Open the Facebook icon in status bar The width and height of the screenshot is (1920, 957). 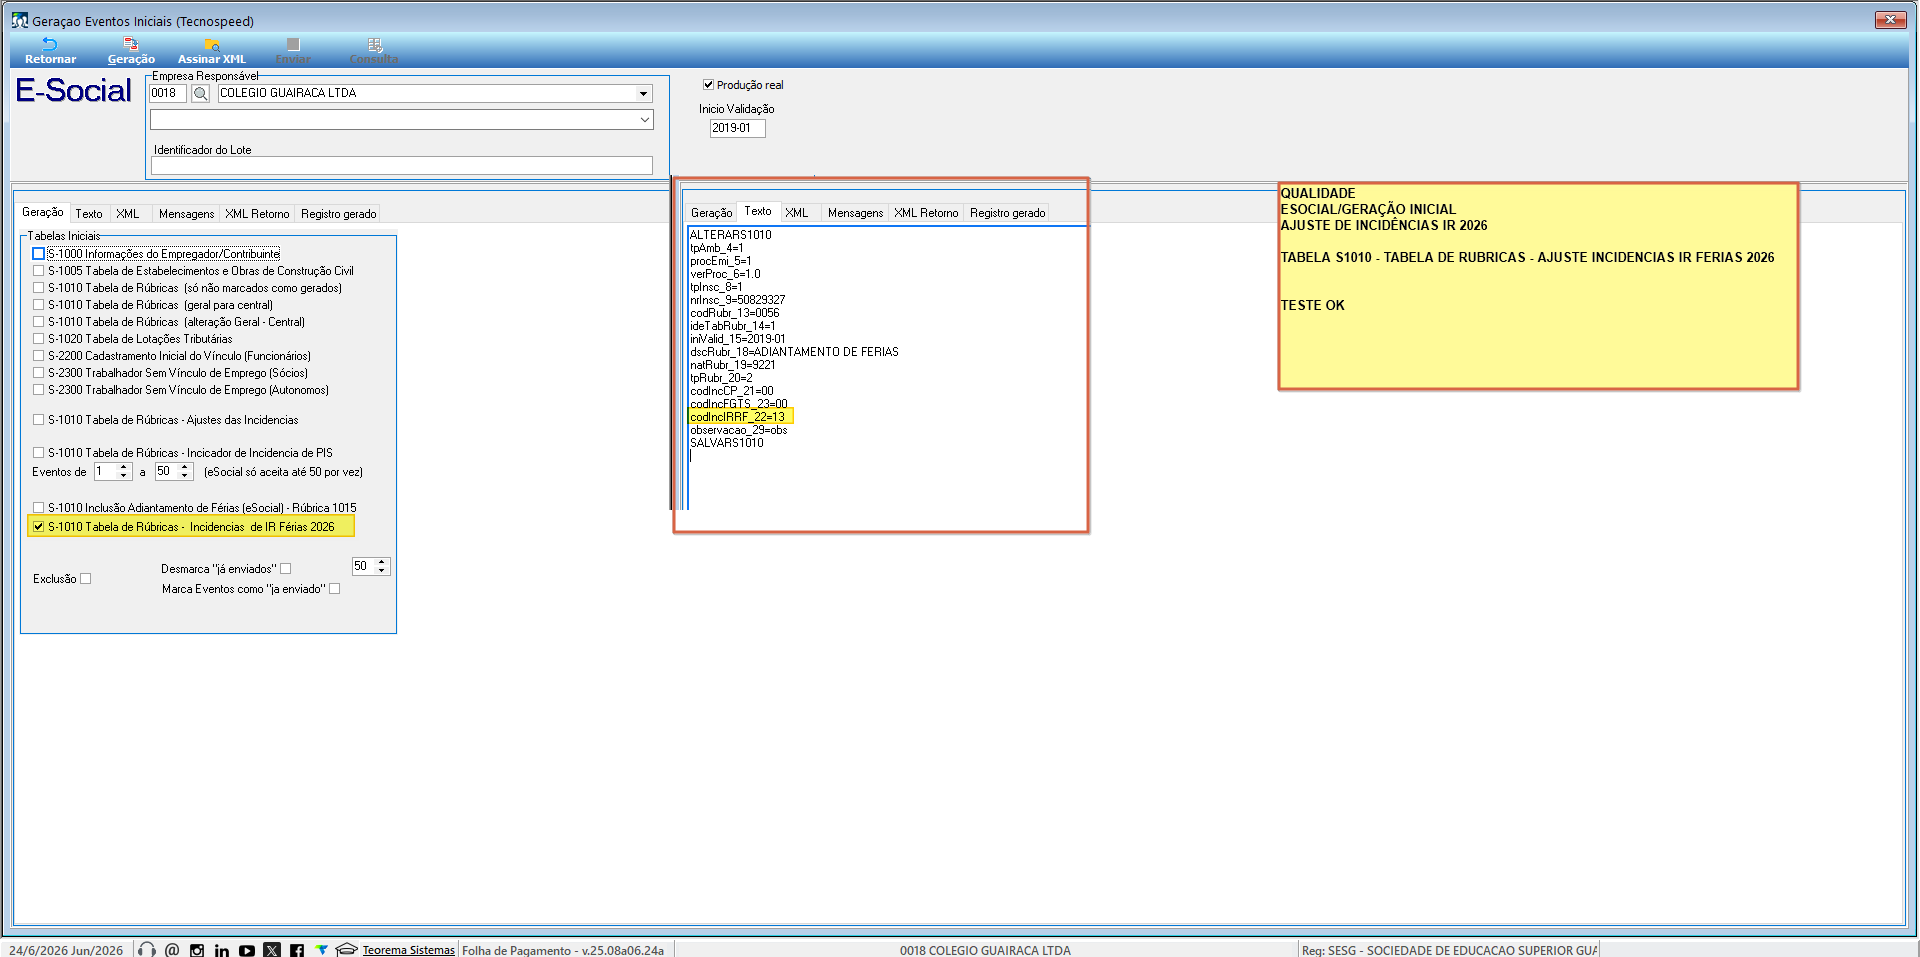(x=297, y=950)
